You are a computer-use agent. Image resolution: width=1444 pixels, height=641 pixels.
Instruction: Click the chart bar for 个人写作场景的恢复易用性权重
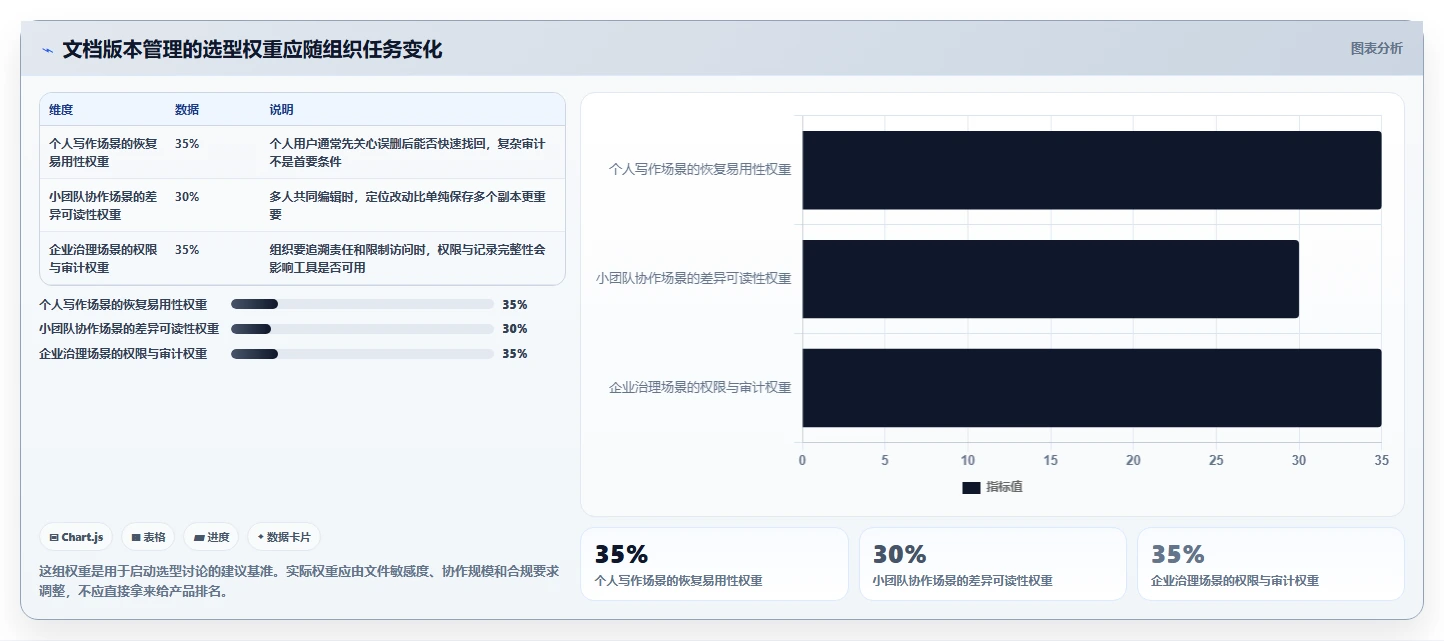1092,170
